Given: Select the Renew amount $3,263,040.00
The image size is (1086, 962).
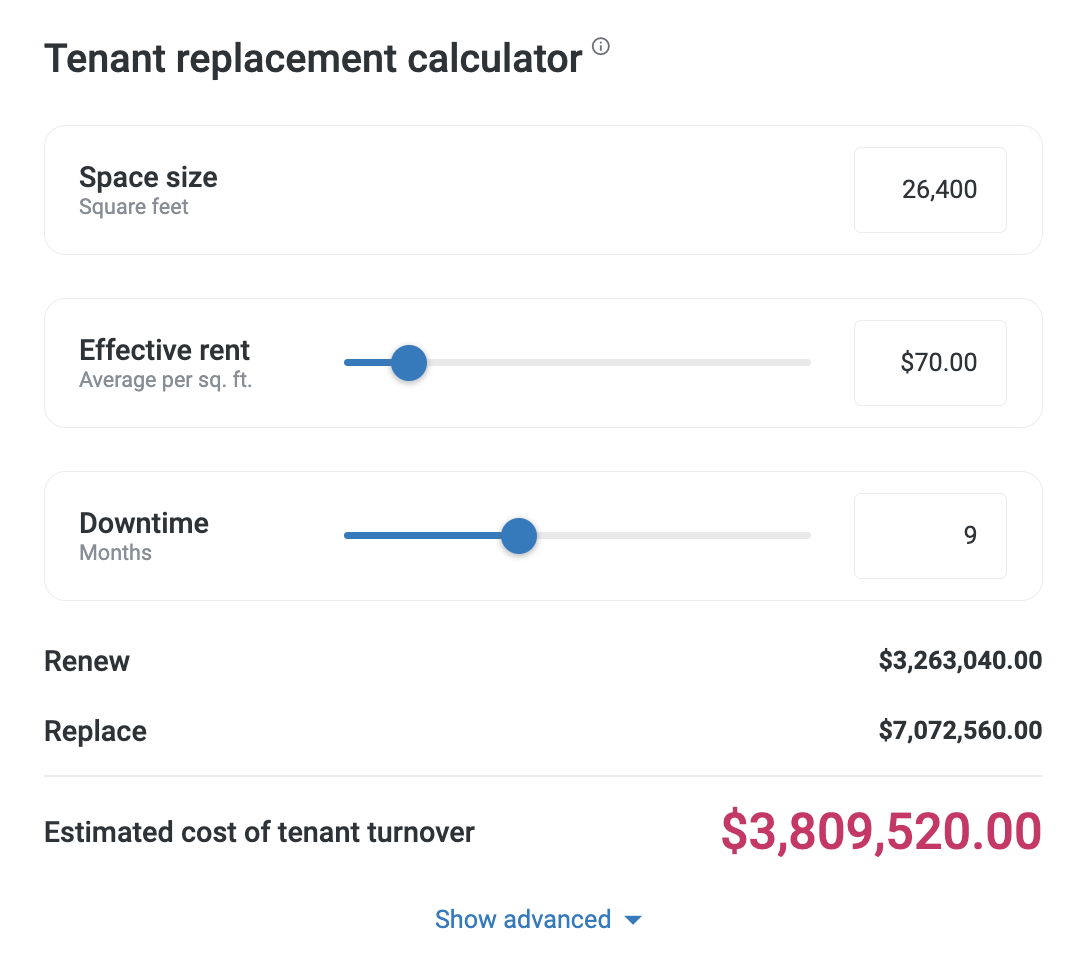Looking at the screenshot, I should click(x=960, y=661).
